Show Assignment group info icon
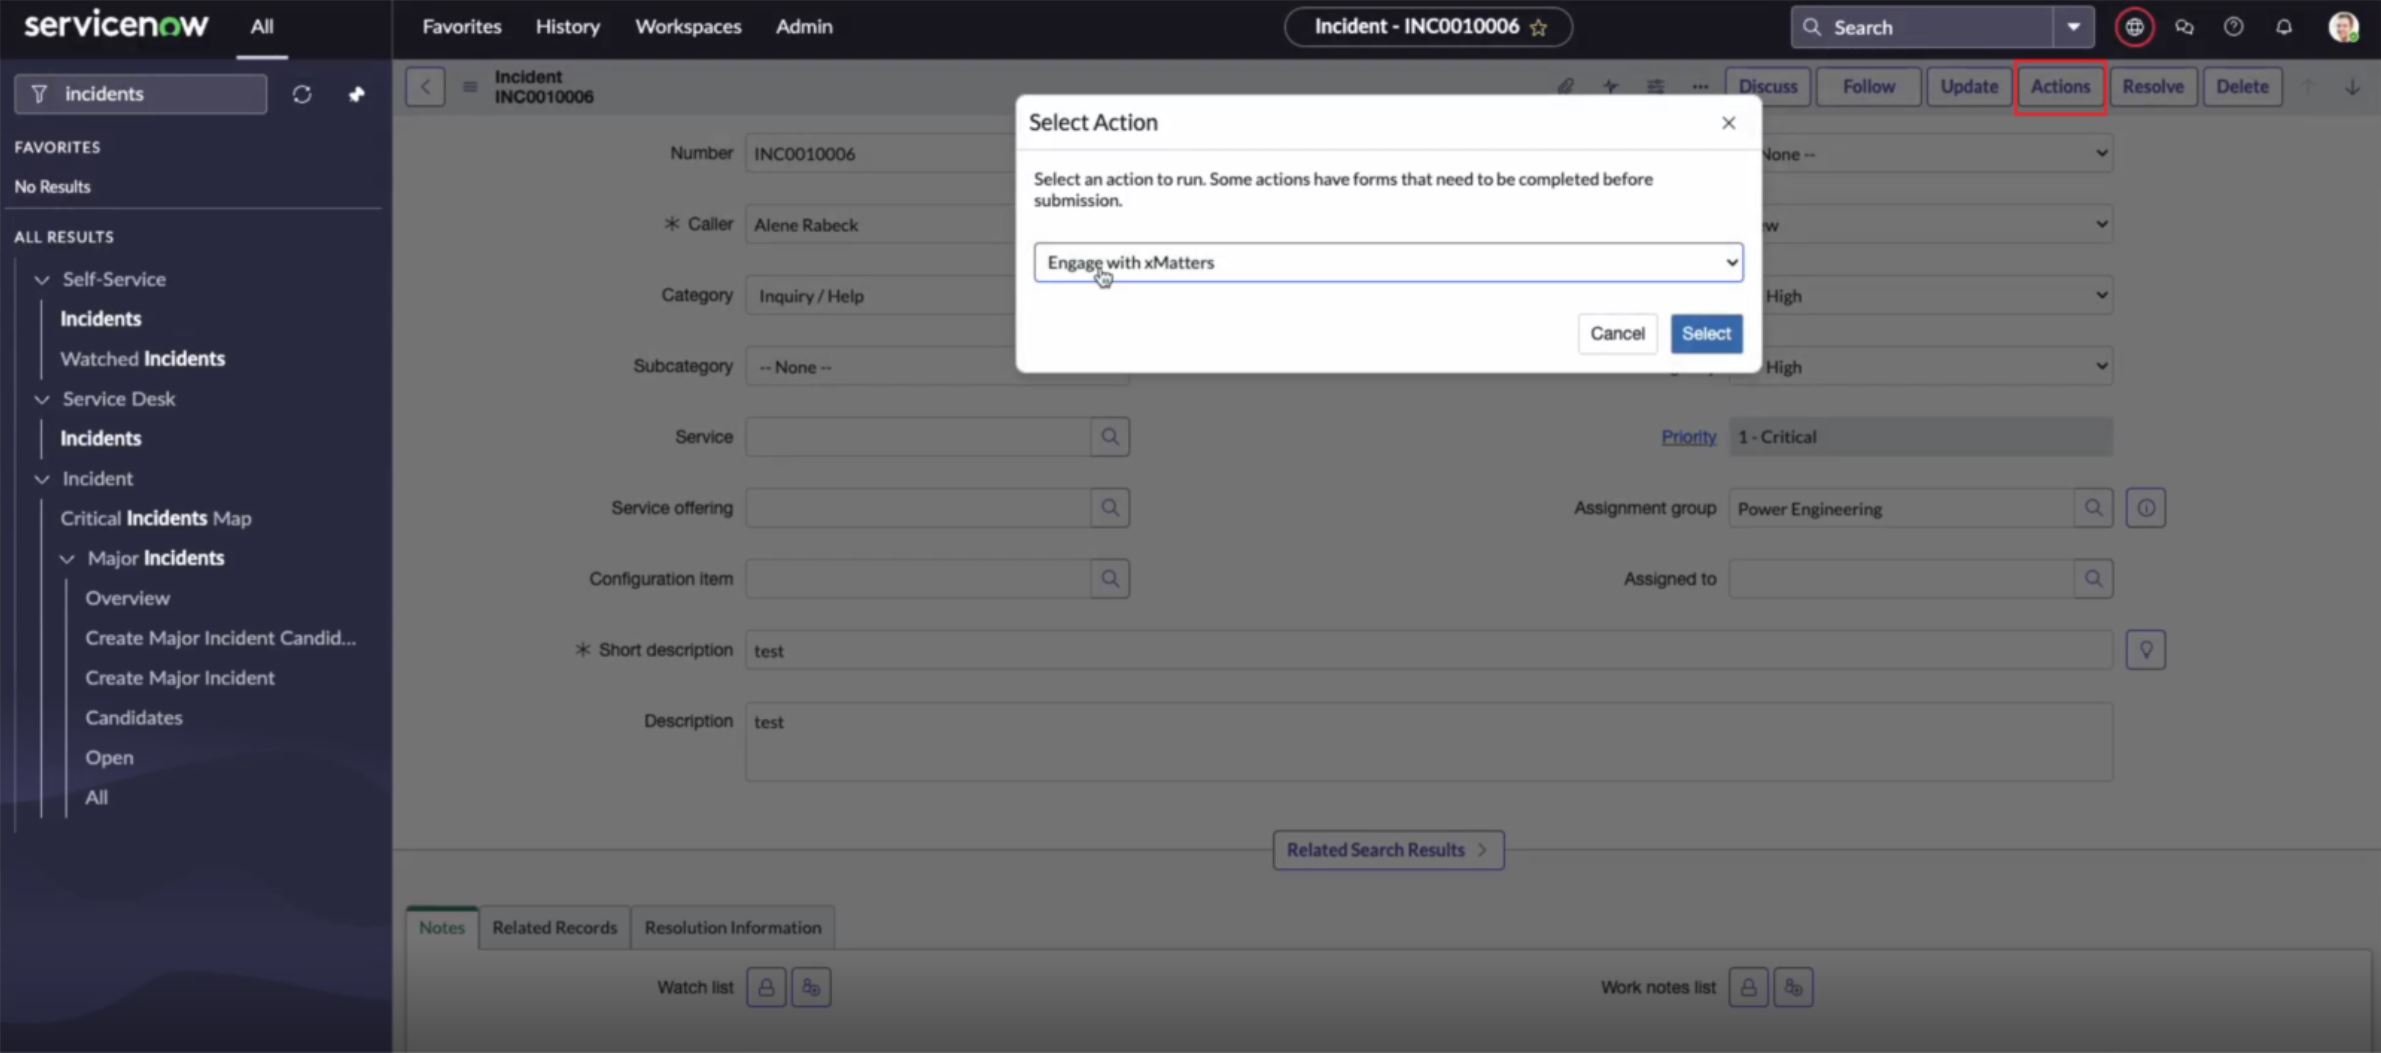 2146,508
